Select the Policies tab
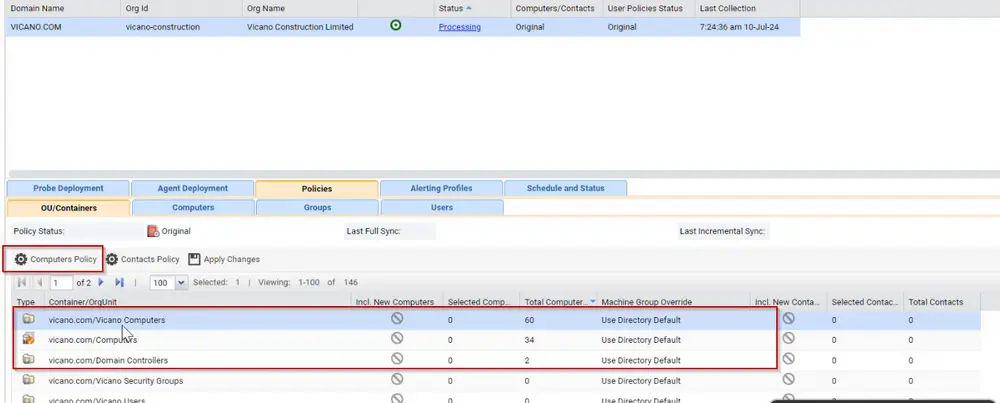The image size is (1000, 403). pyautogui.click(x=317, y=189)
